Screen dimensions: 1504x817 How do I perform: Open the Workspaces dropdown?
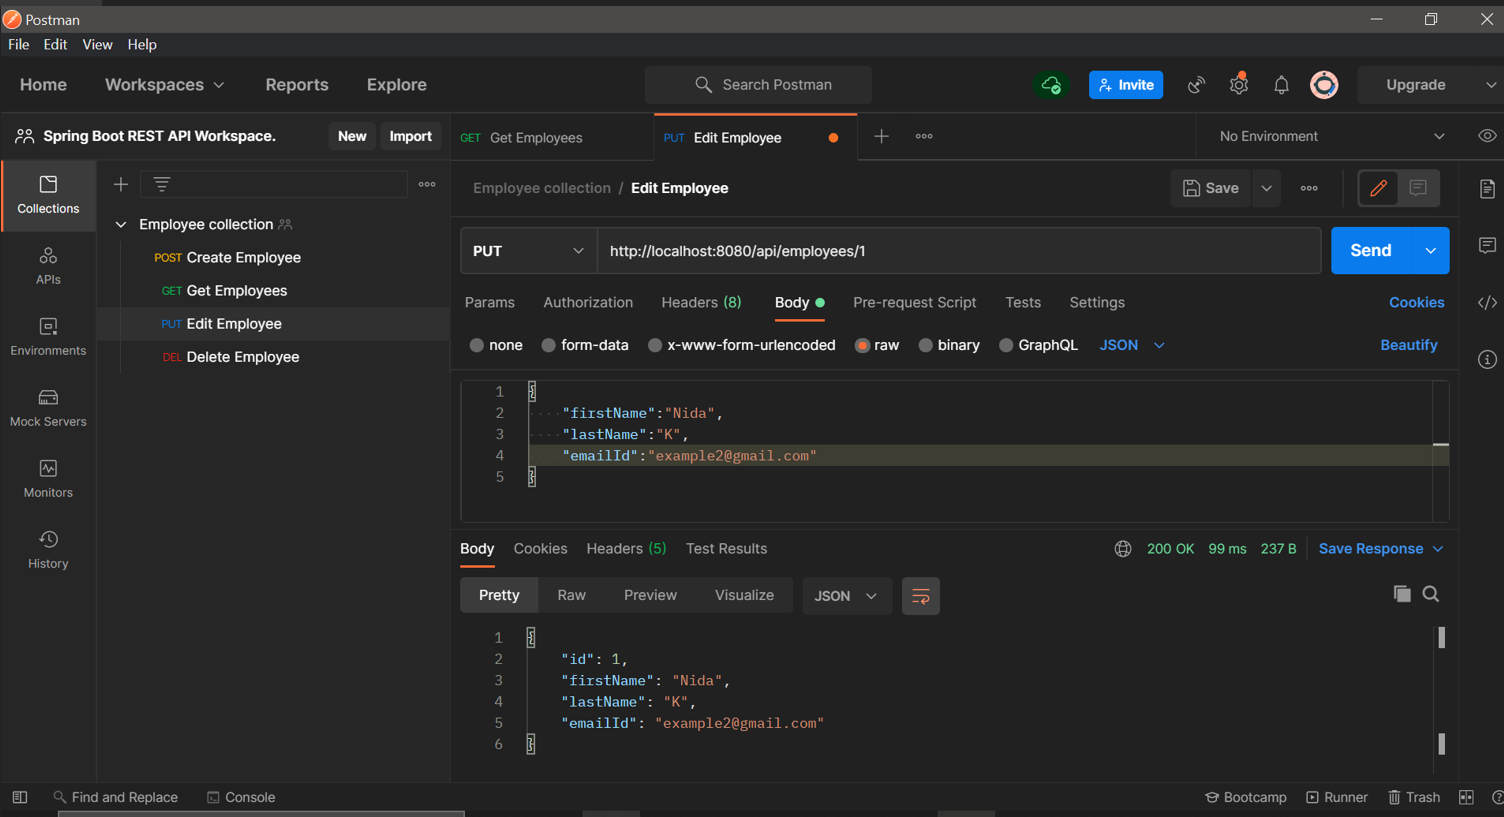[164, 85]
